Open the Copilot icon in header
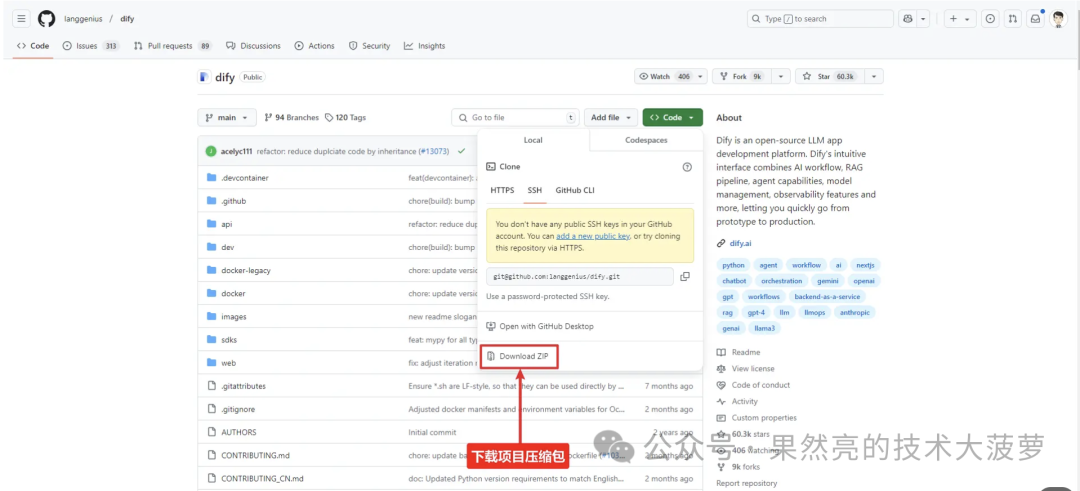Viewport: 1080px width, 491px height. point(908,19)
